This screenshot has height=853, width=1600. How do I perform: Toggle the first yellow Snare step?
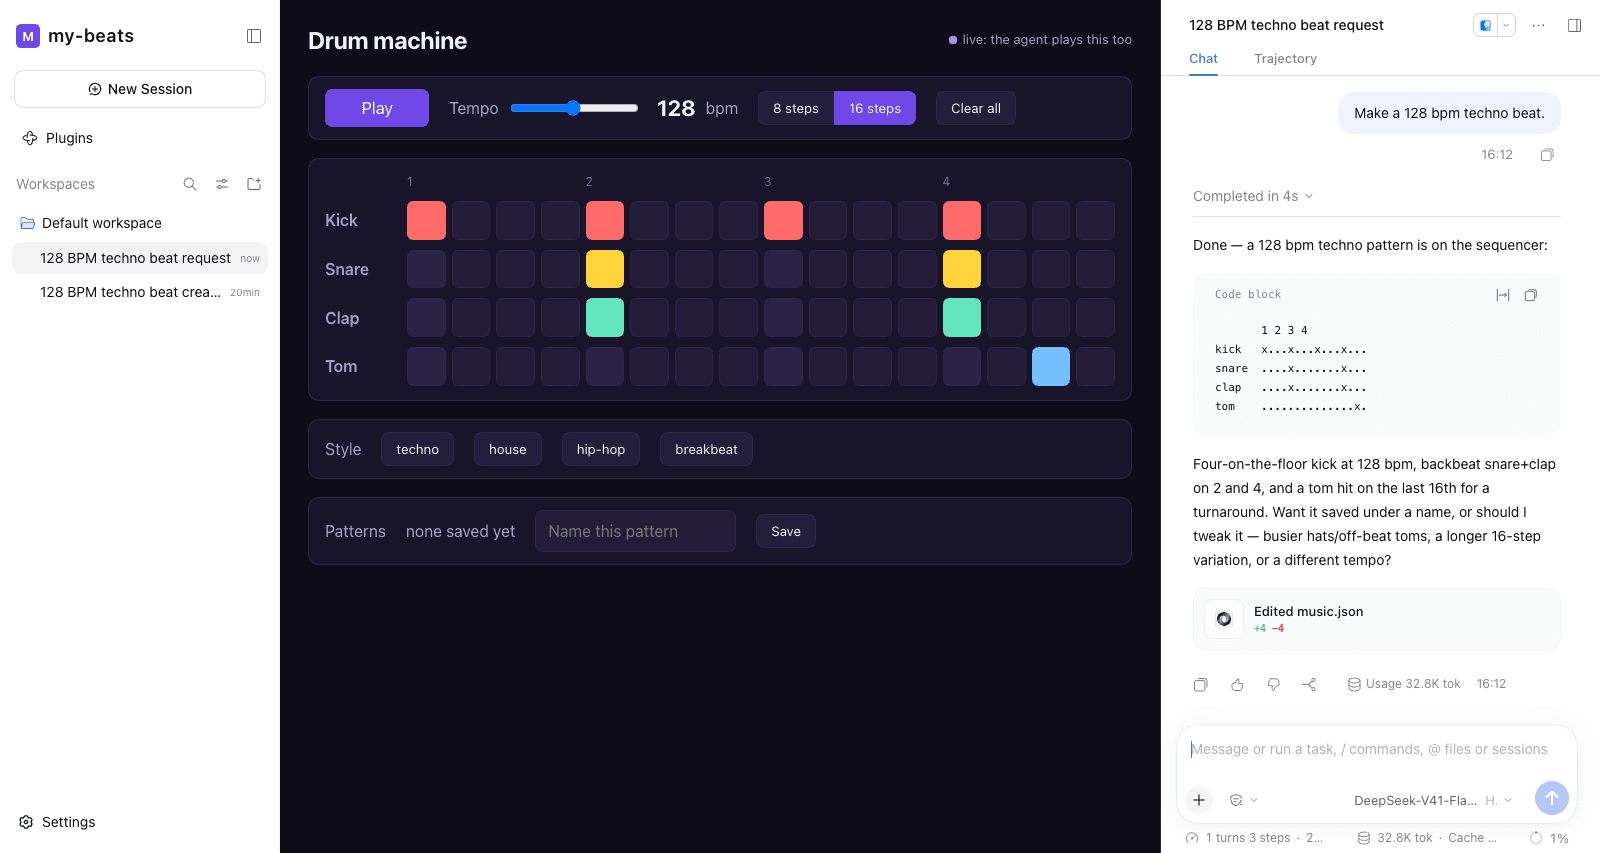click(605, 269)
